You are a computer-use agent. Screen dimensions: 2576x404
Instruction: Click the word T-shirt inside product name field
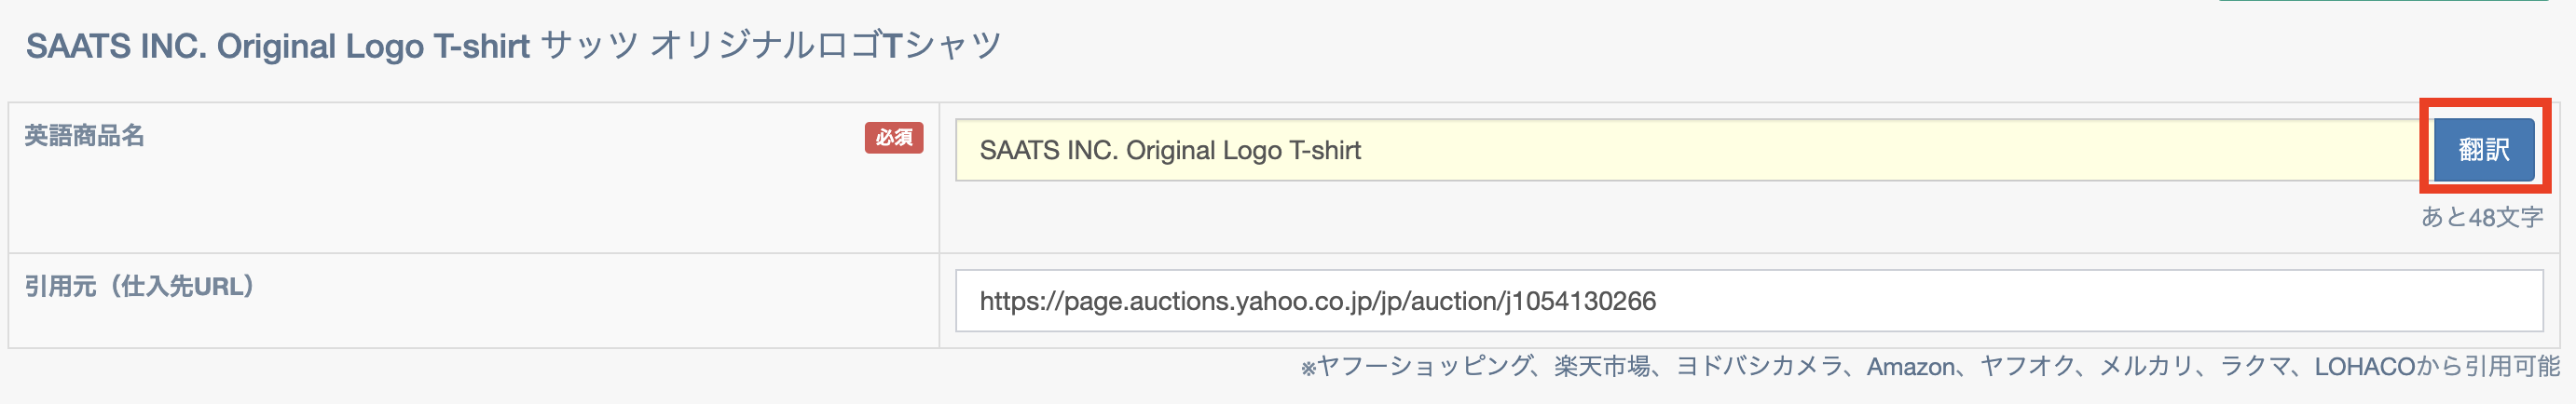tap(1325, 150)
